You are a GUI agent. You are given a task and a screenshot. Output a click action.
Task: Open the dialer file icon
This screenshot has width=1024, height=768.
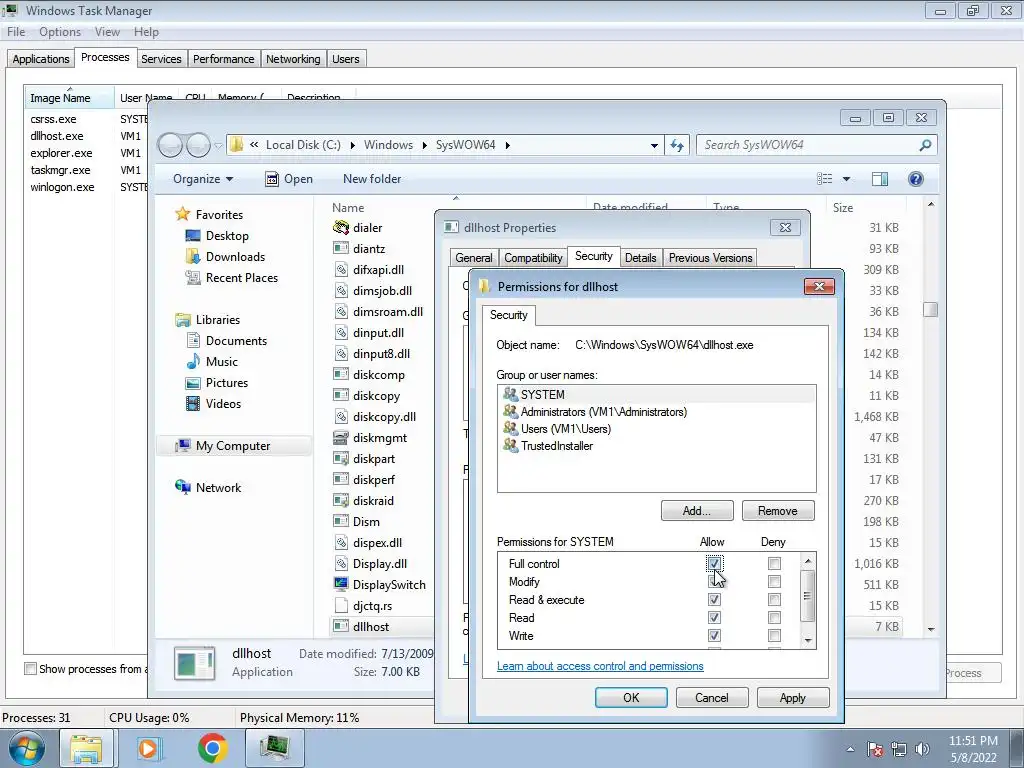(341, 227)
